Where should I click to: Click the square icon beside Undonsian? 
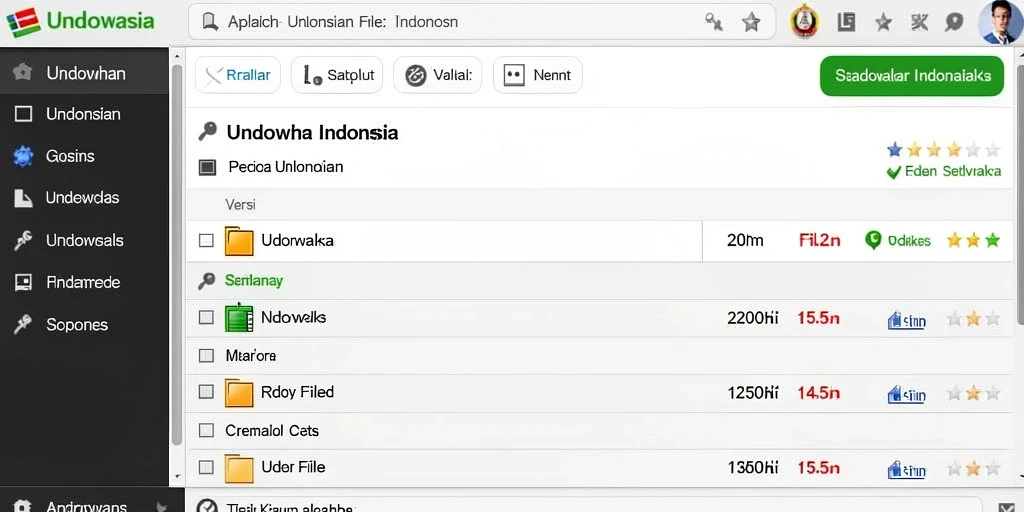point(23,114)
